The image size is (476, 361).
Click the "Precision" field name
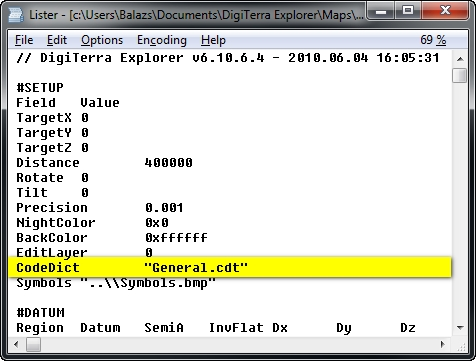52,208
